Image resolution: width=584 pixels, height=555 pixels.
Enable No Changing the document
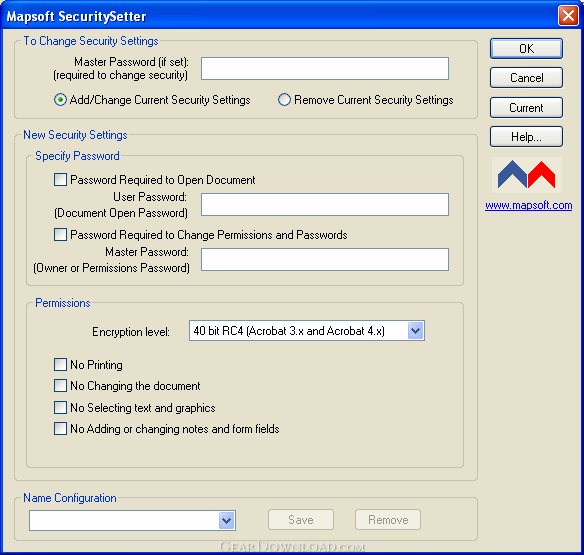pyautogui.click(x=60, y=386)
